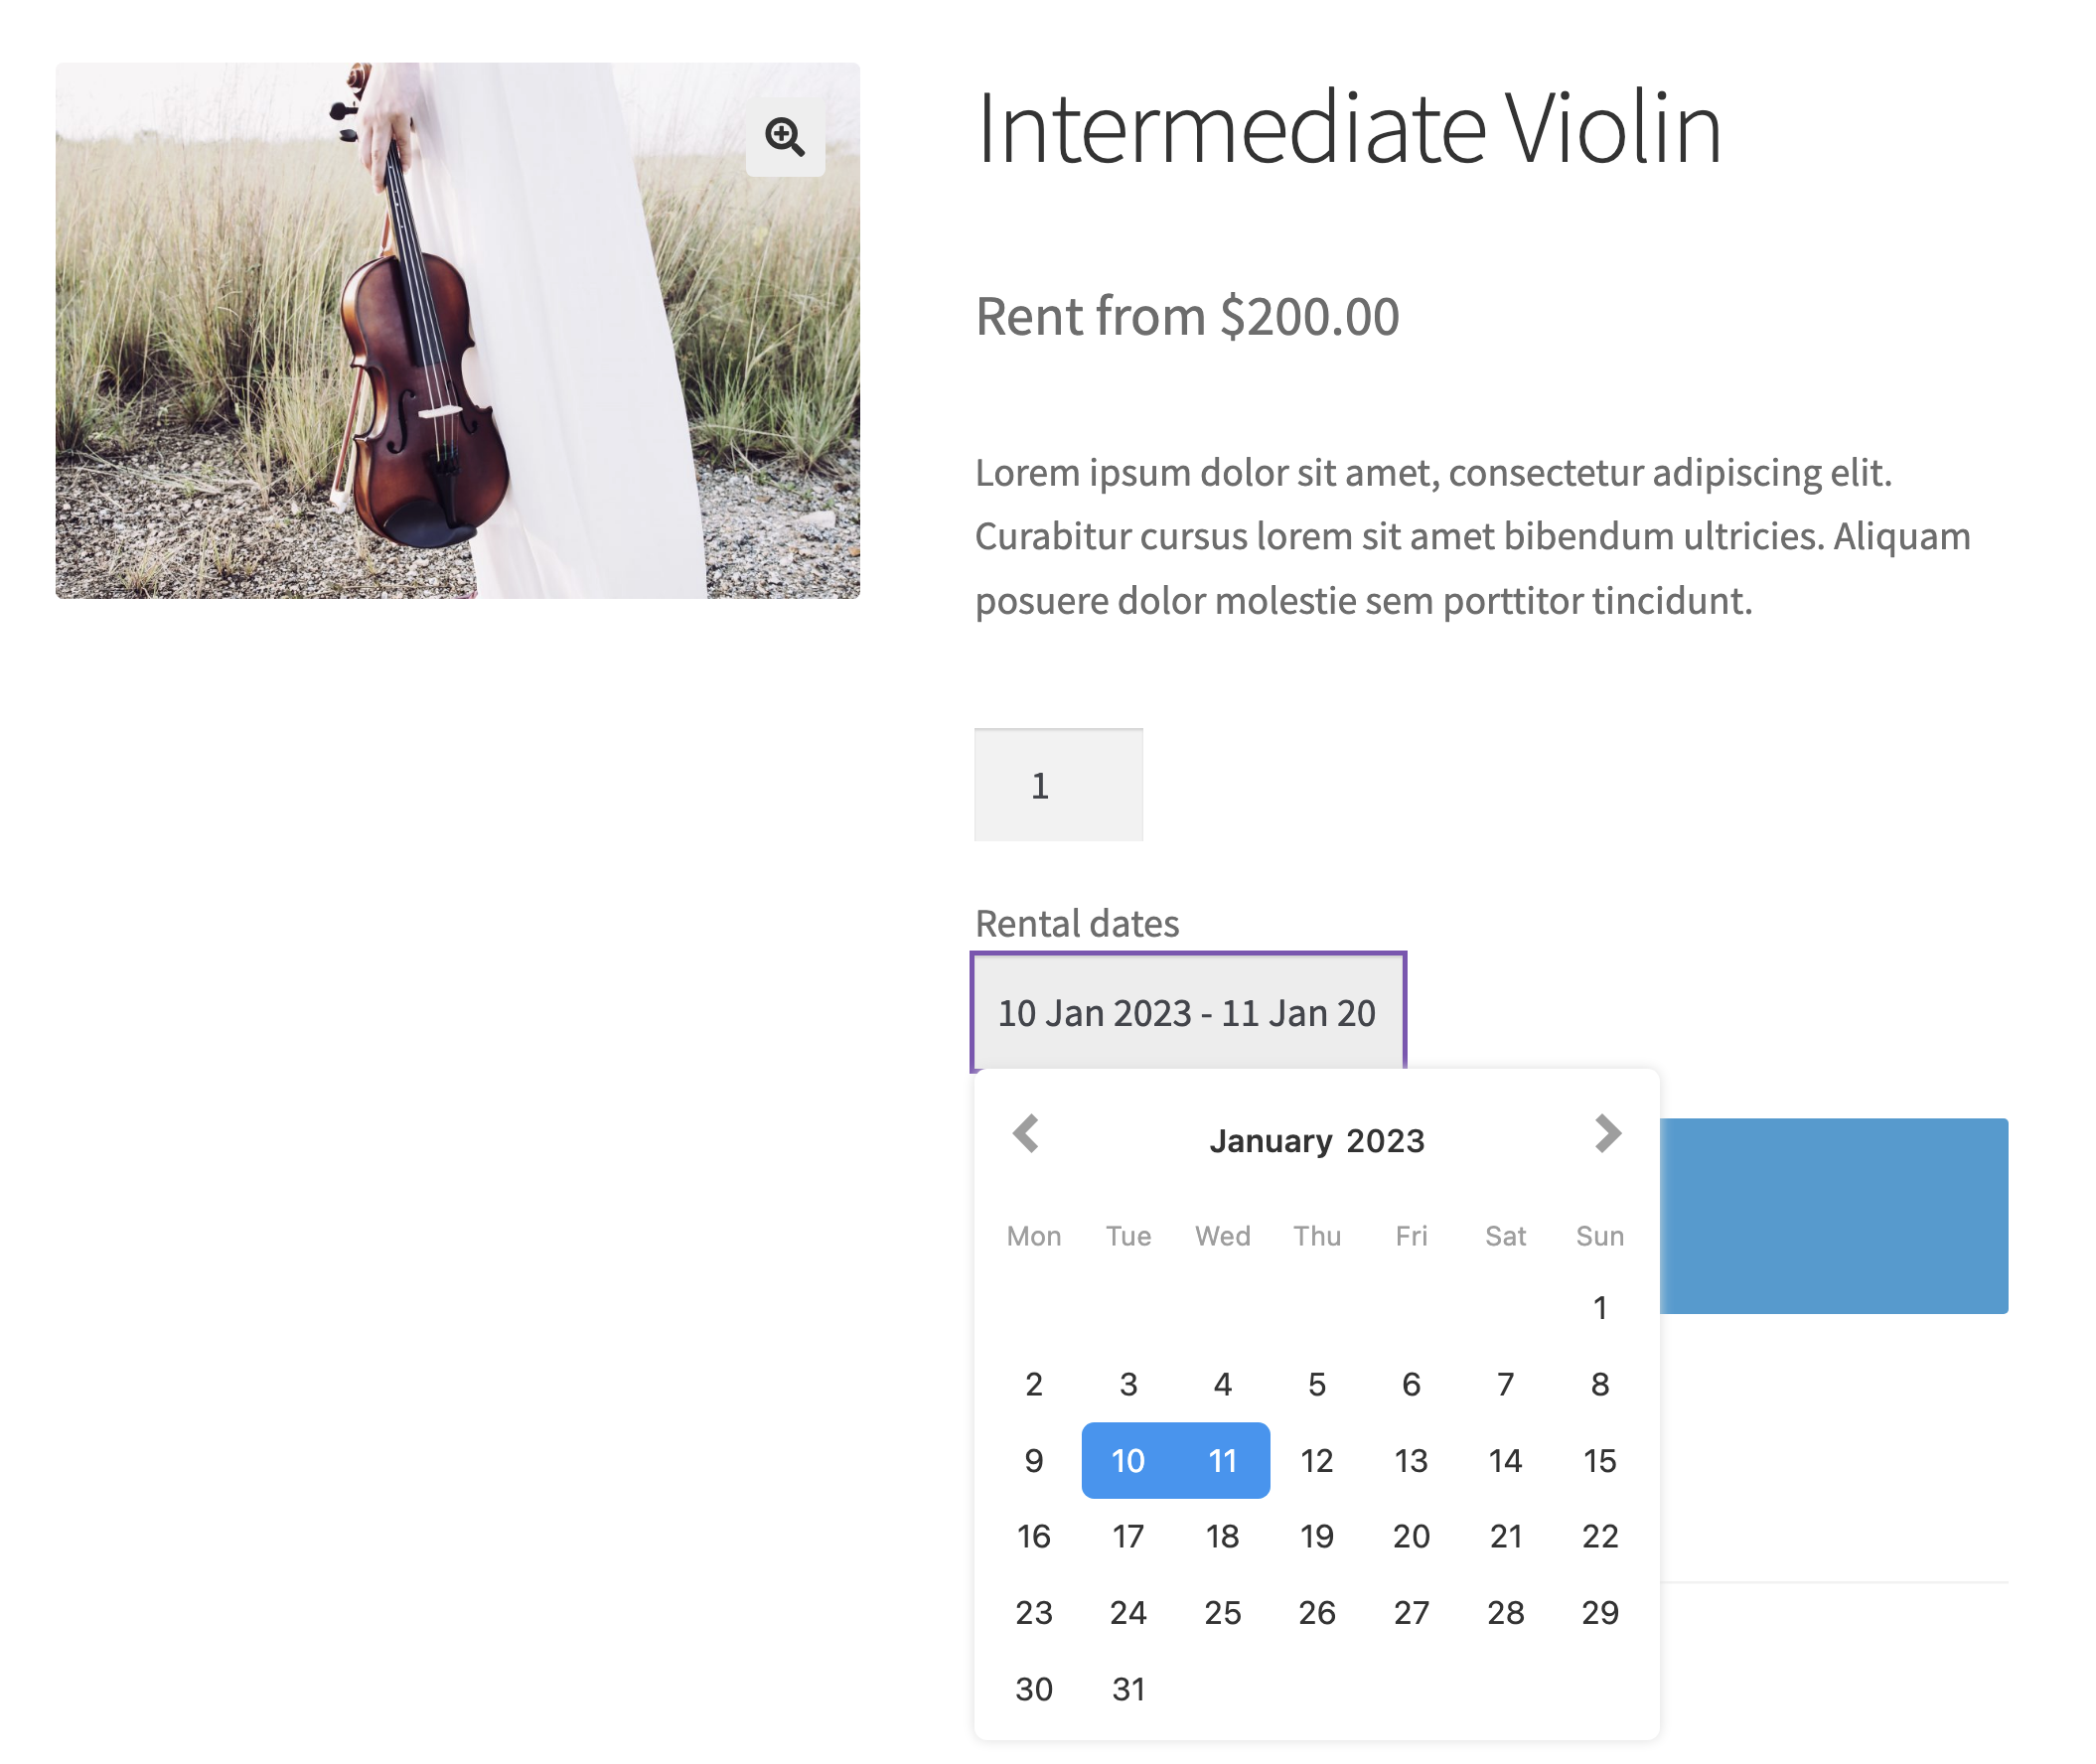Image resolution: width=2096 pixels, height=1764 pixels.
Task: Focus the Rental dates input
Action: [1187, 1012]
